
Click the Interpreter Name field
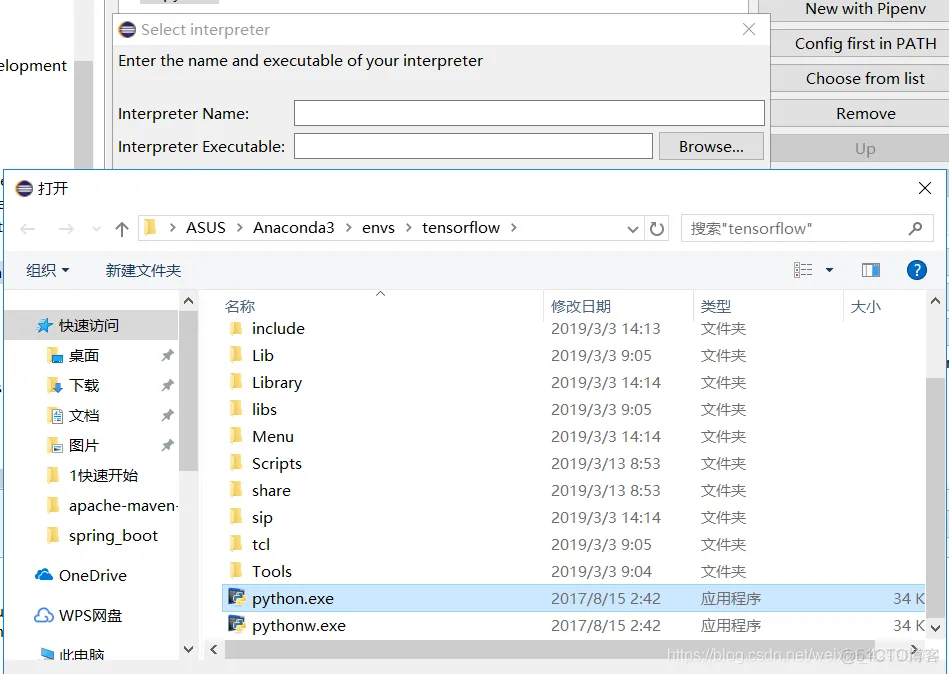[529, 113]
